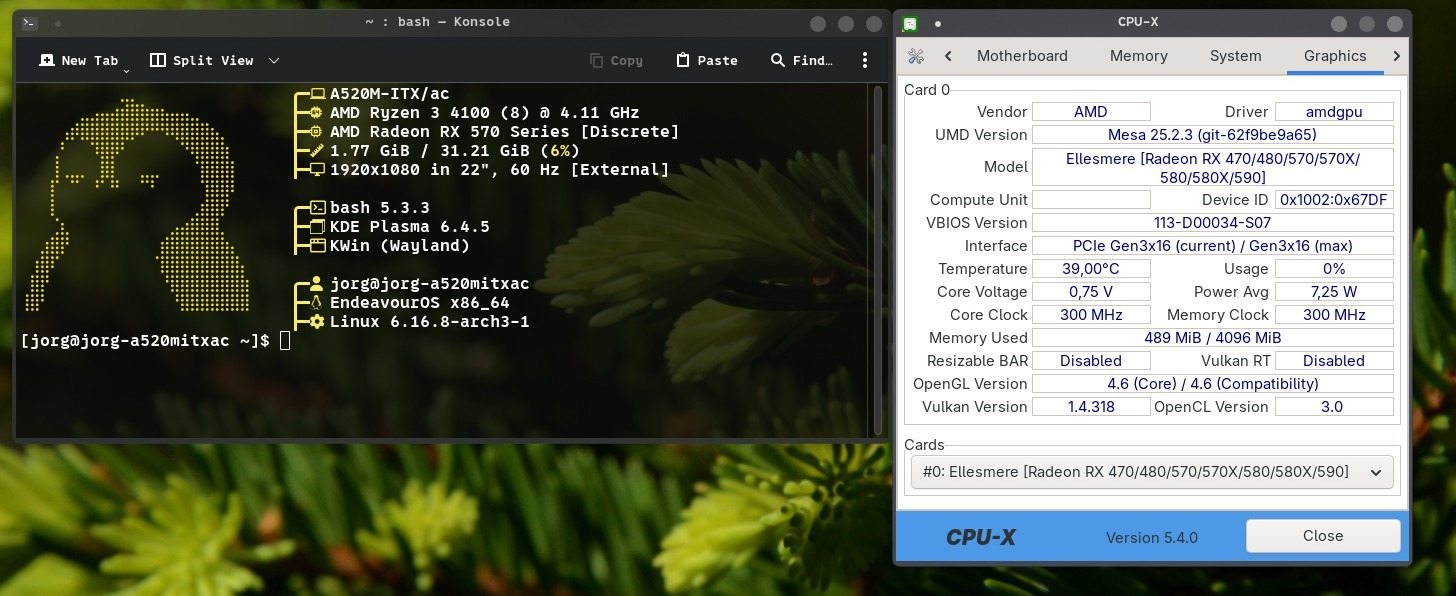Viewport: 1456px width, 596px height.
Task: Click the Driver field showing amdgpu
Action: pyautogui.click(x=1334, y=112)
